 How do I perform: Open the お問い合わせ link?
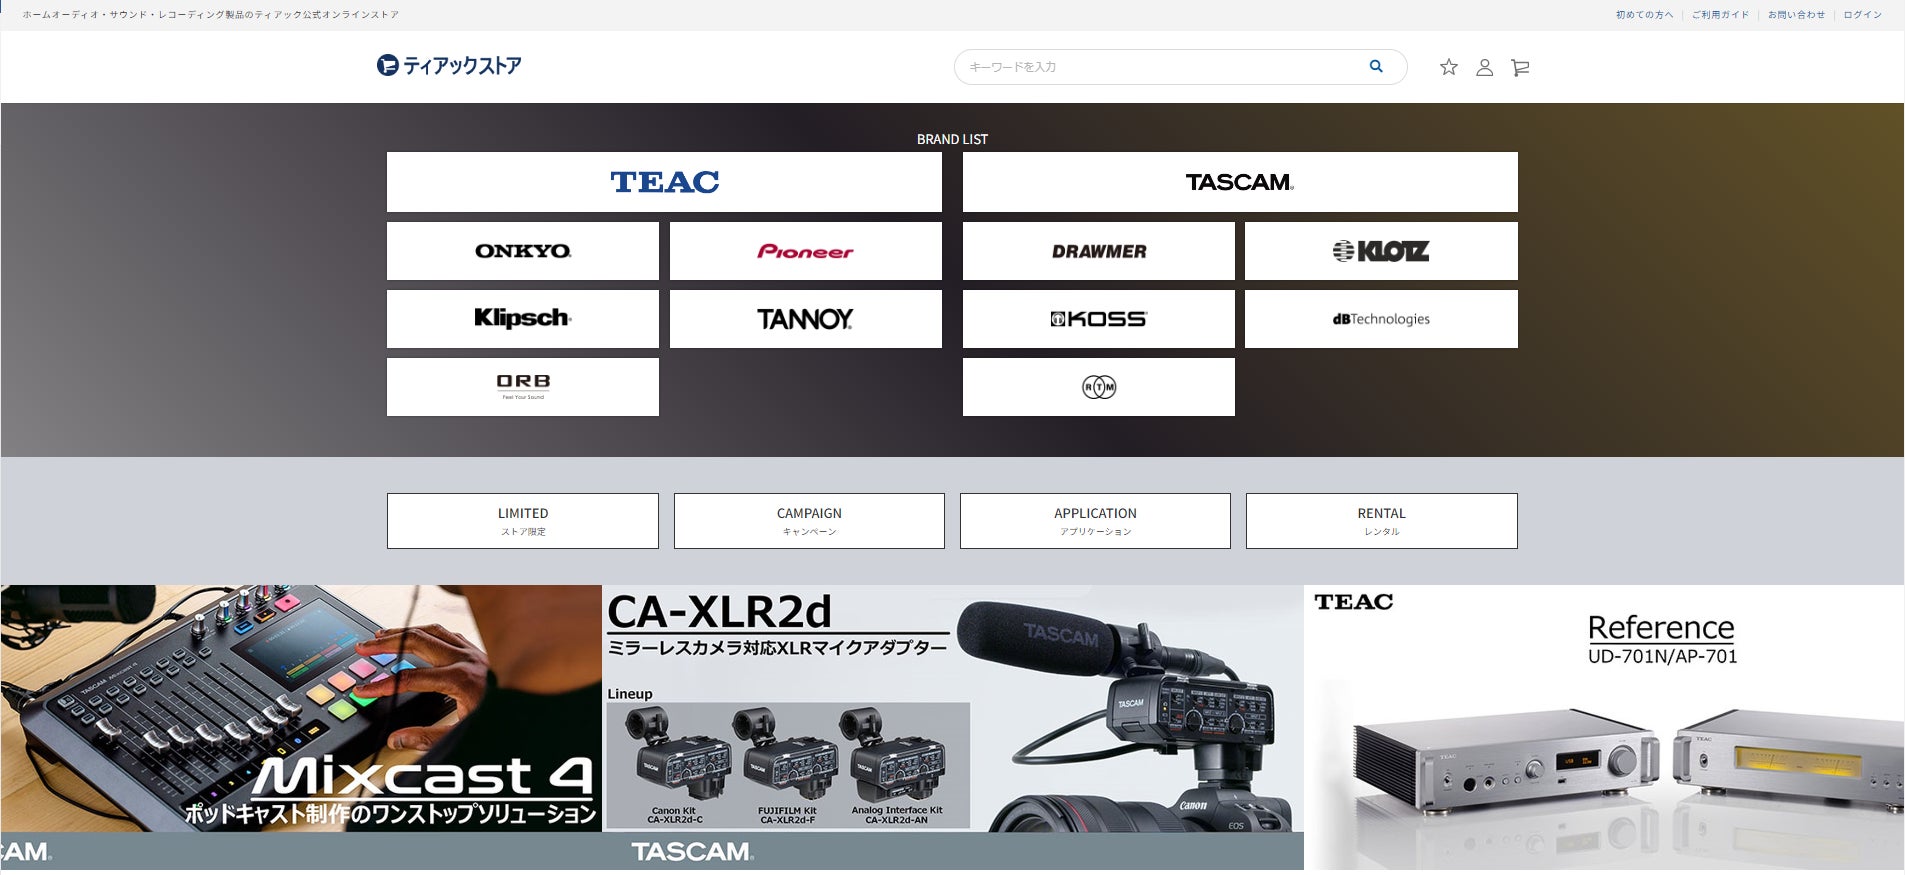click(1796, 15)
